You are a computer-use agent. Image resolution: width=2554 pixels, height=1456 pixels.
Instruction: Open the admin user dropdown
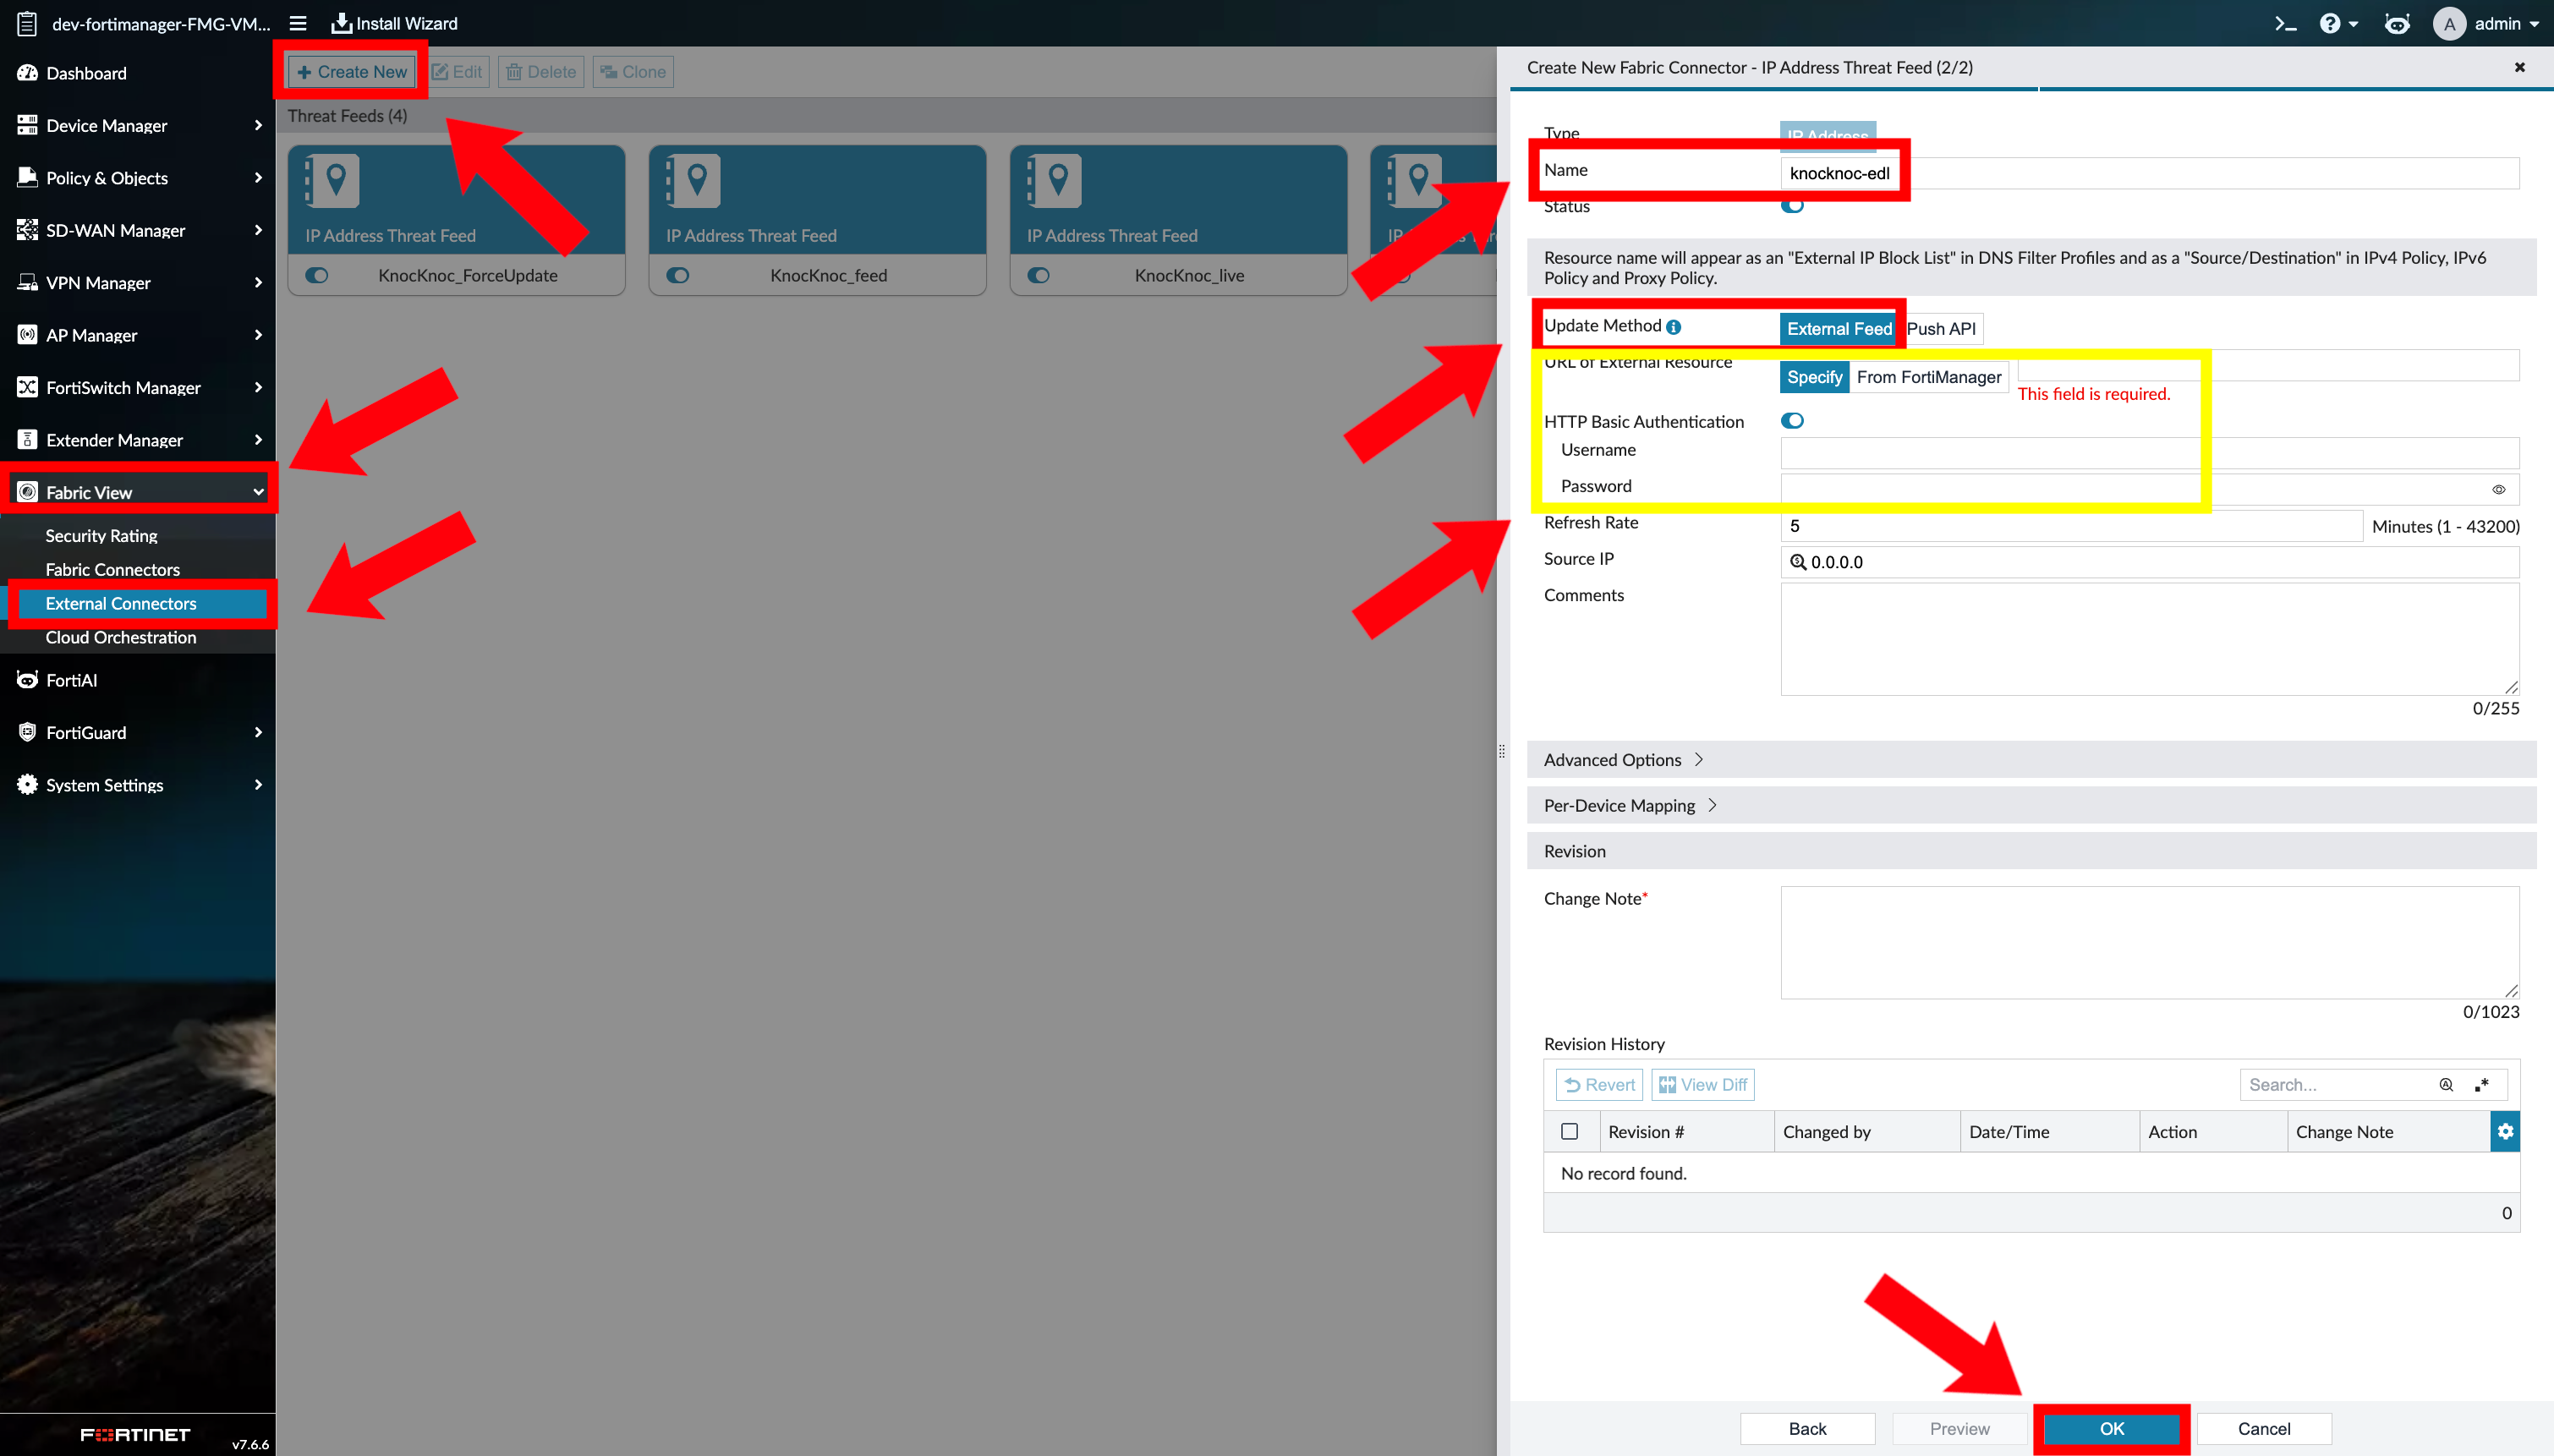point(2498,23)
